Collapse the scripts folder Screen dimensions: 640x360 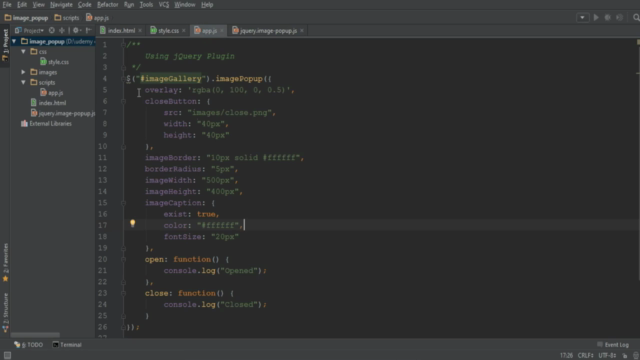(24, 82)
